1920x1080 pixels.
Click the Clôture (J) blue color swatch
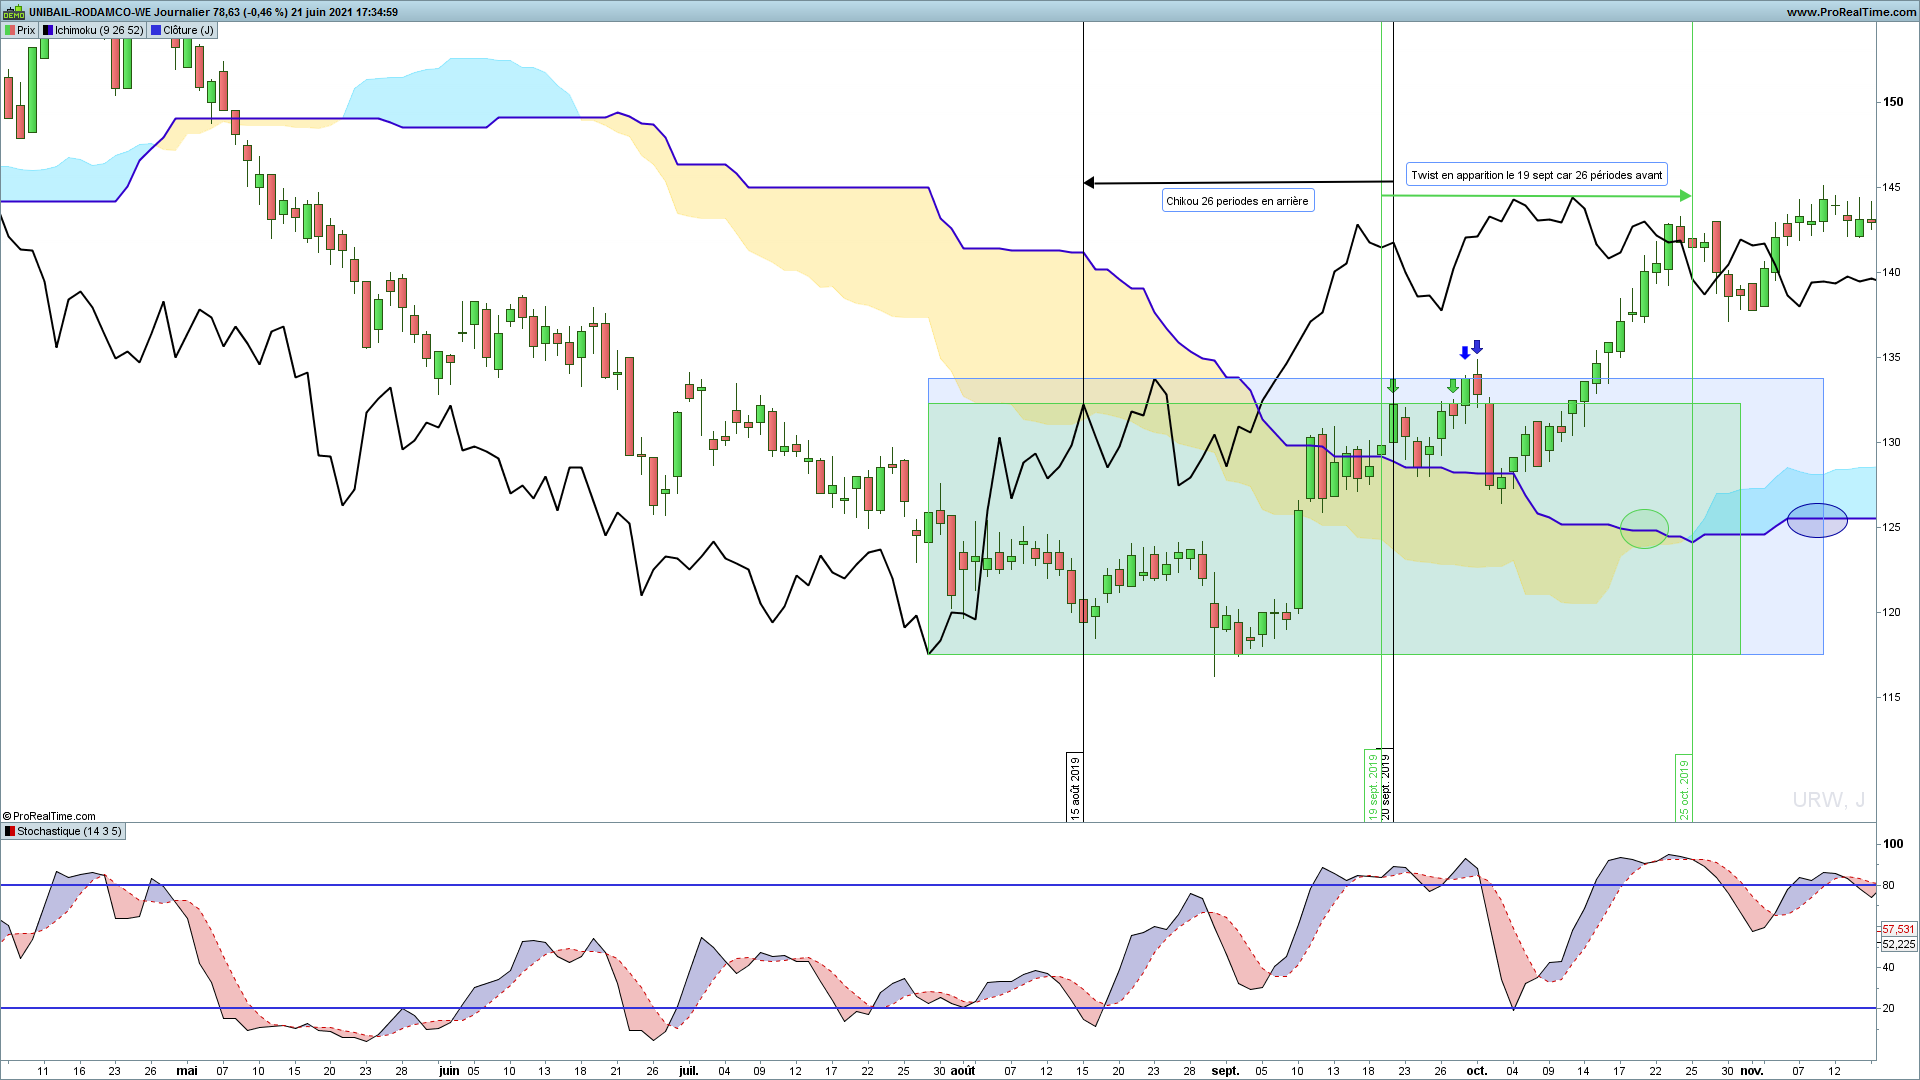tap(156, 30)
